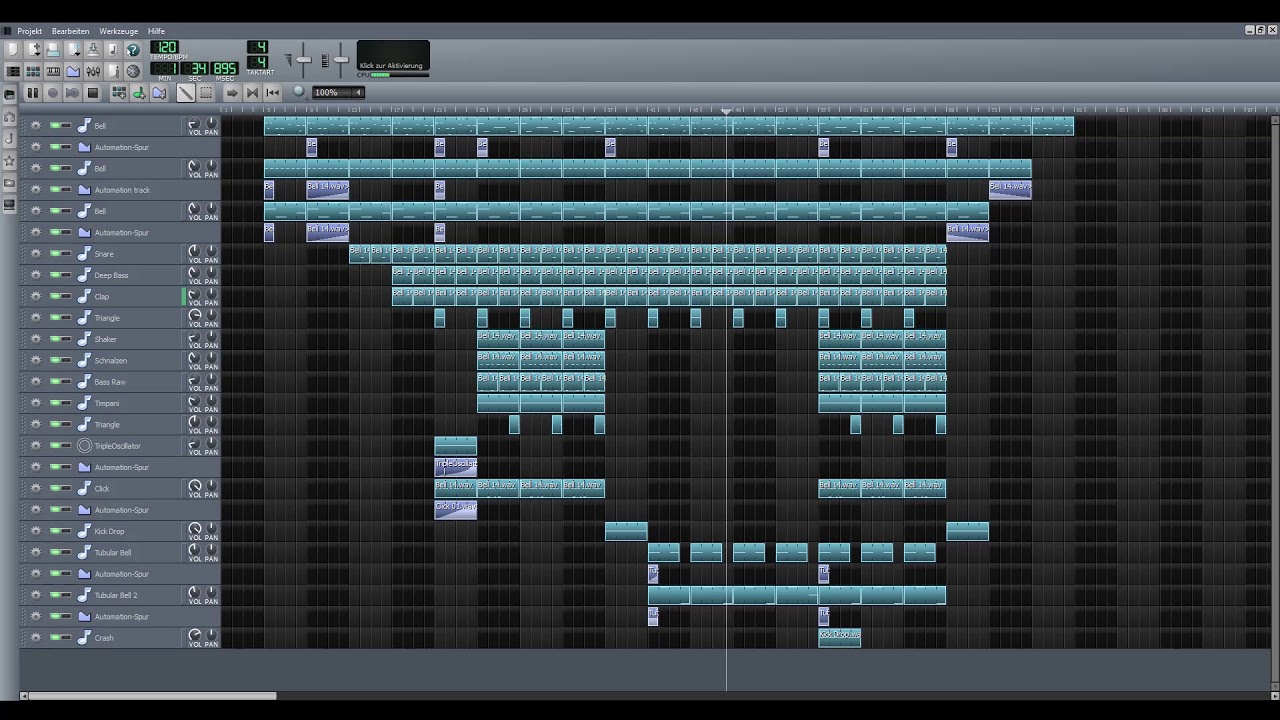Select the draw mode pencil tool
Viewport: 1280px width, 720px height.
coord(186,93)
